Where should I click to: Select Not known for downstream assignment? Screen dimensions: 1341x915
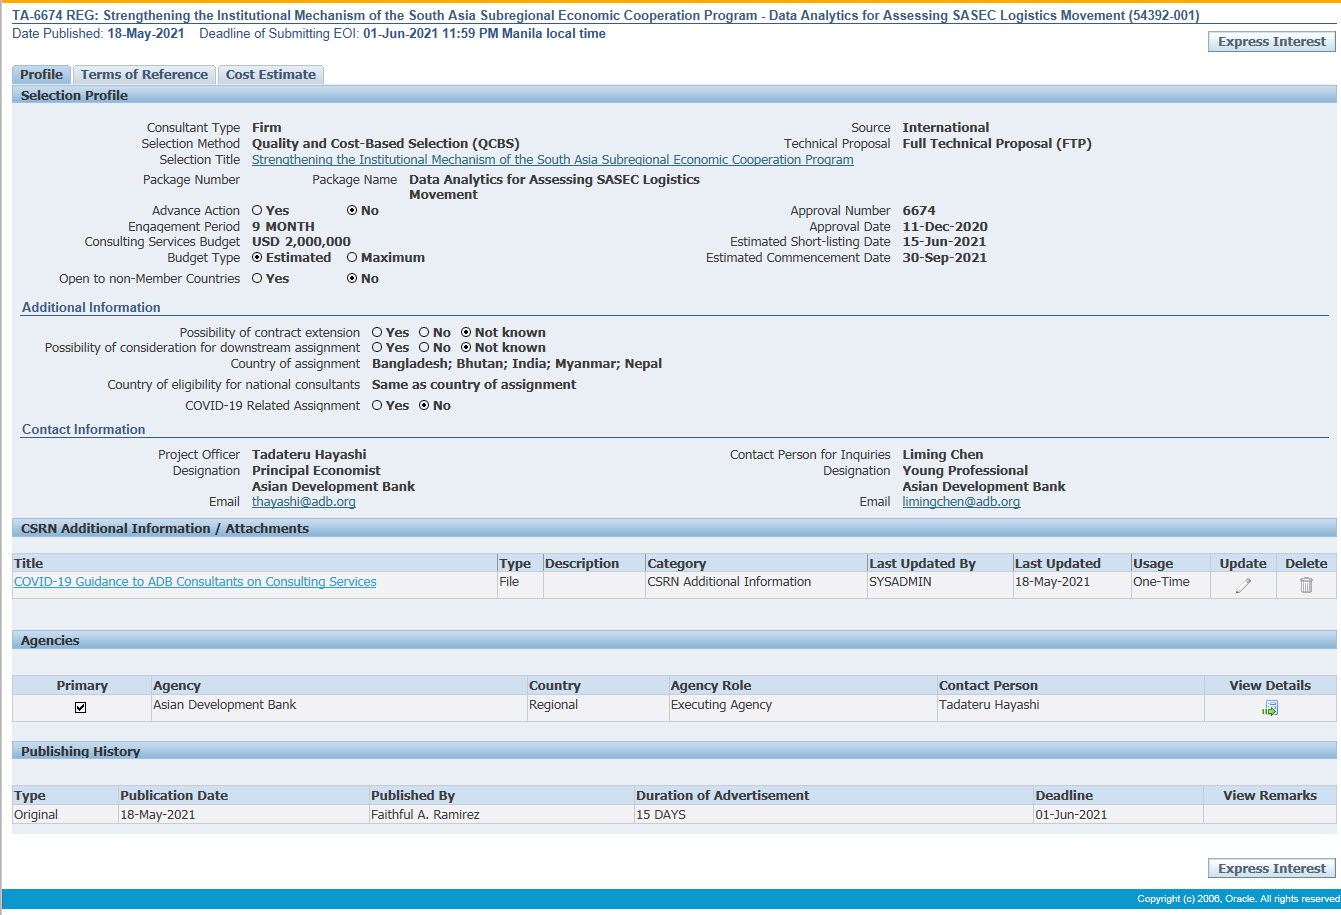coord(466,348)
